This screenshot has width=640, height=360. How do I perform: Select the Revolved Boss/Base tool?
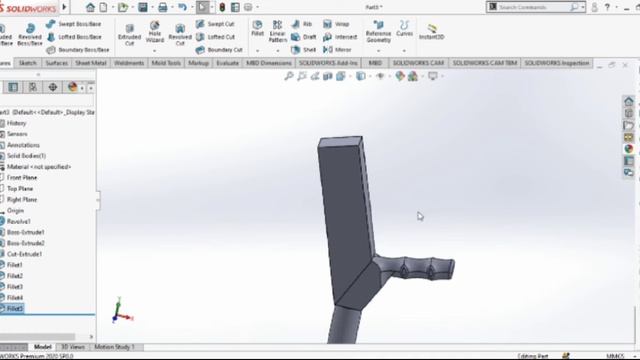(30, 34)
